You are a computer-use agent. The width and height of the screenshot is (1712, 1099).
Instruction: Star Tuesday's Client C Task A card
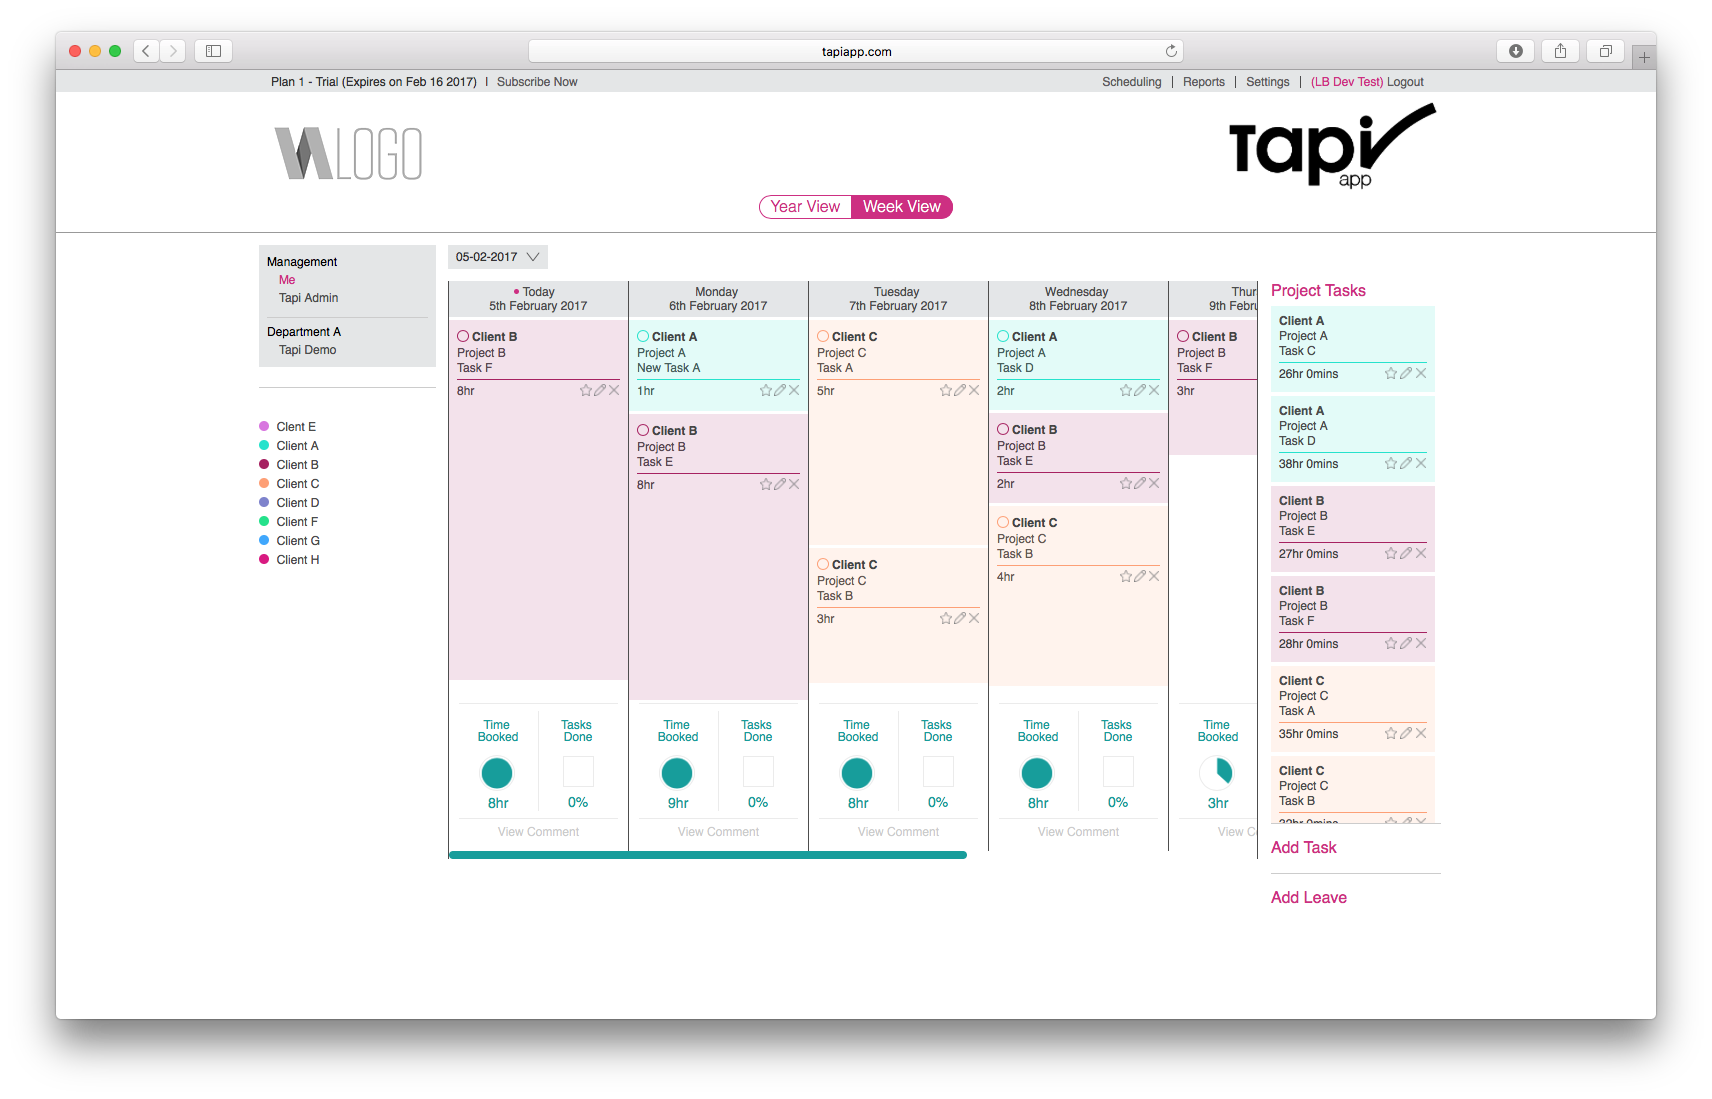(946, 390)
